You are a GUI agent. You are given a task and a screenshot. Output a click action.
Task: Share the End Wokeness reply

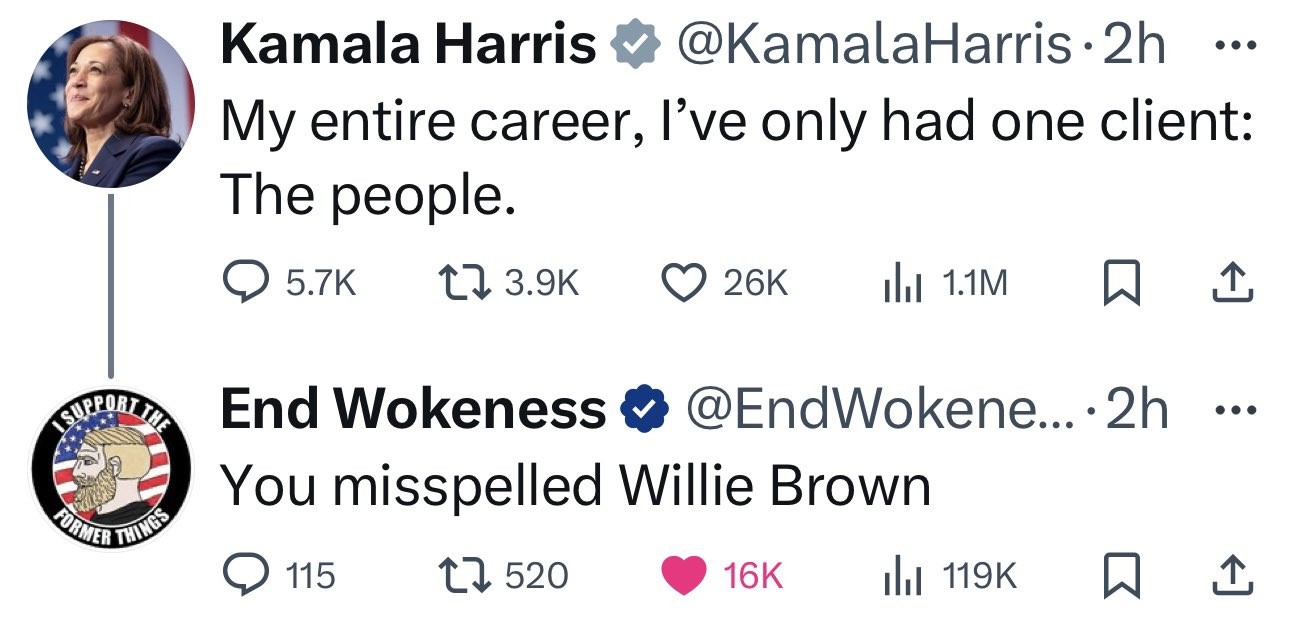1232,575
